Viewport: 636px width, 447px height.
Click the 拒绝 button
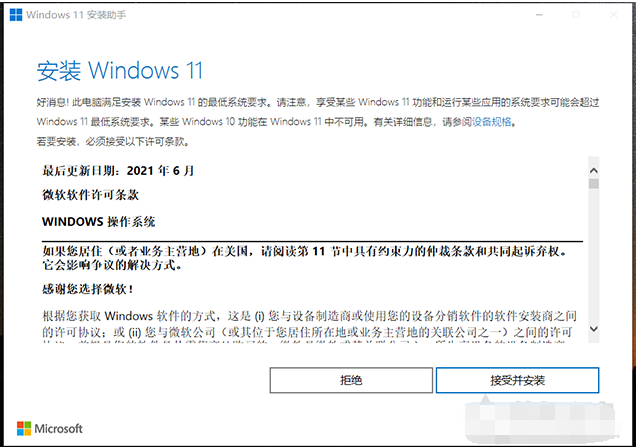click(x=351, y=380)
